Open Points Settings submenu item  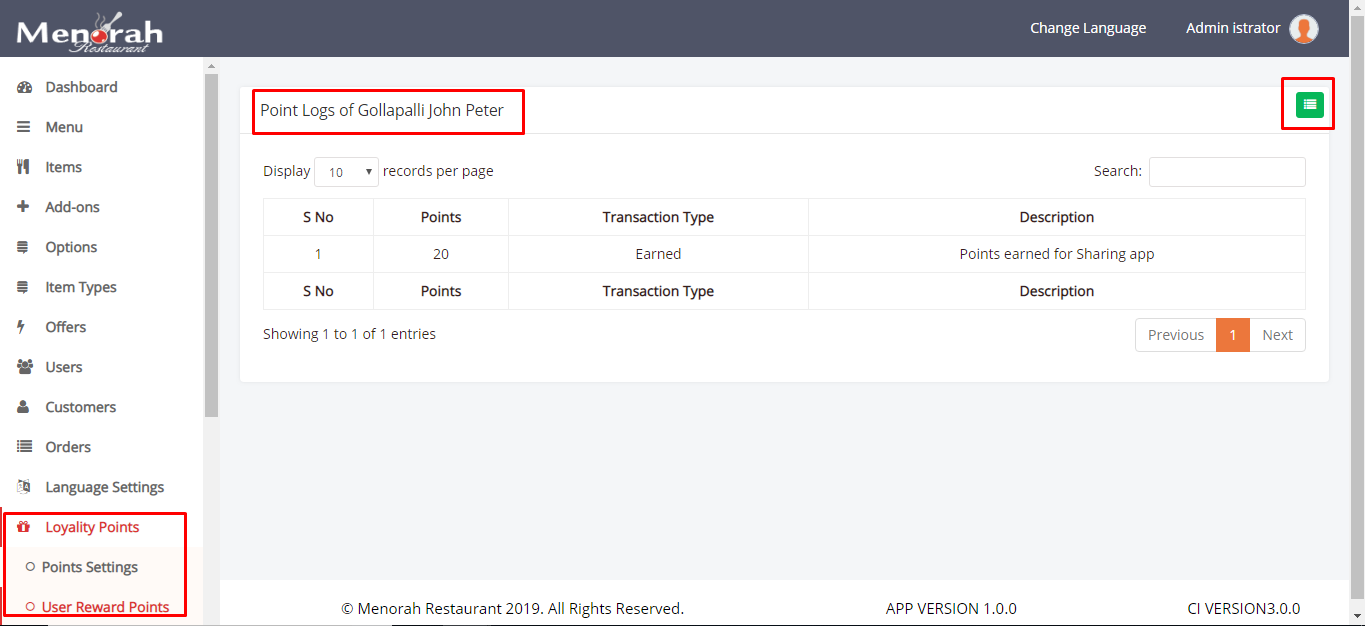[x=90, y=567]
